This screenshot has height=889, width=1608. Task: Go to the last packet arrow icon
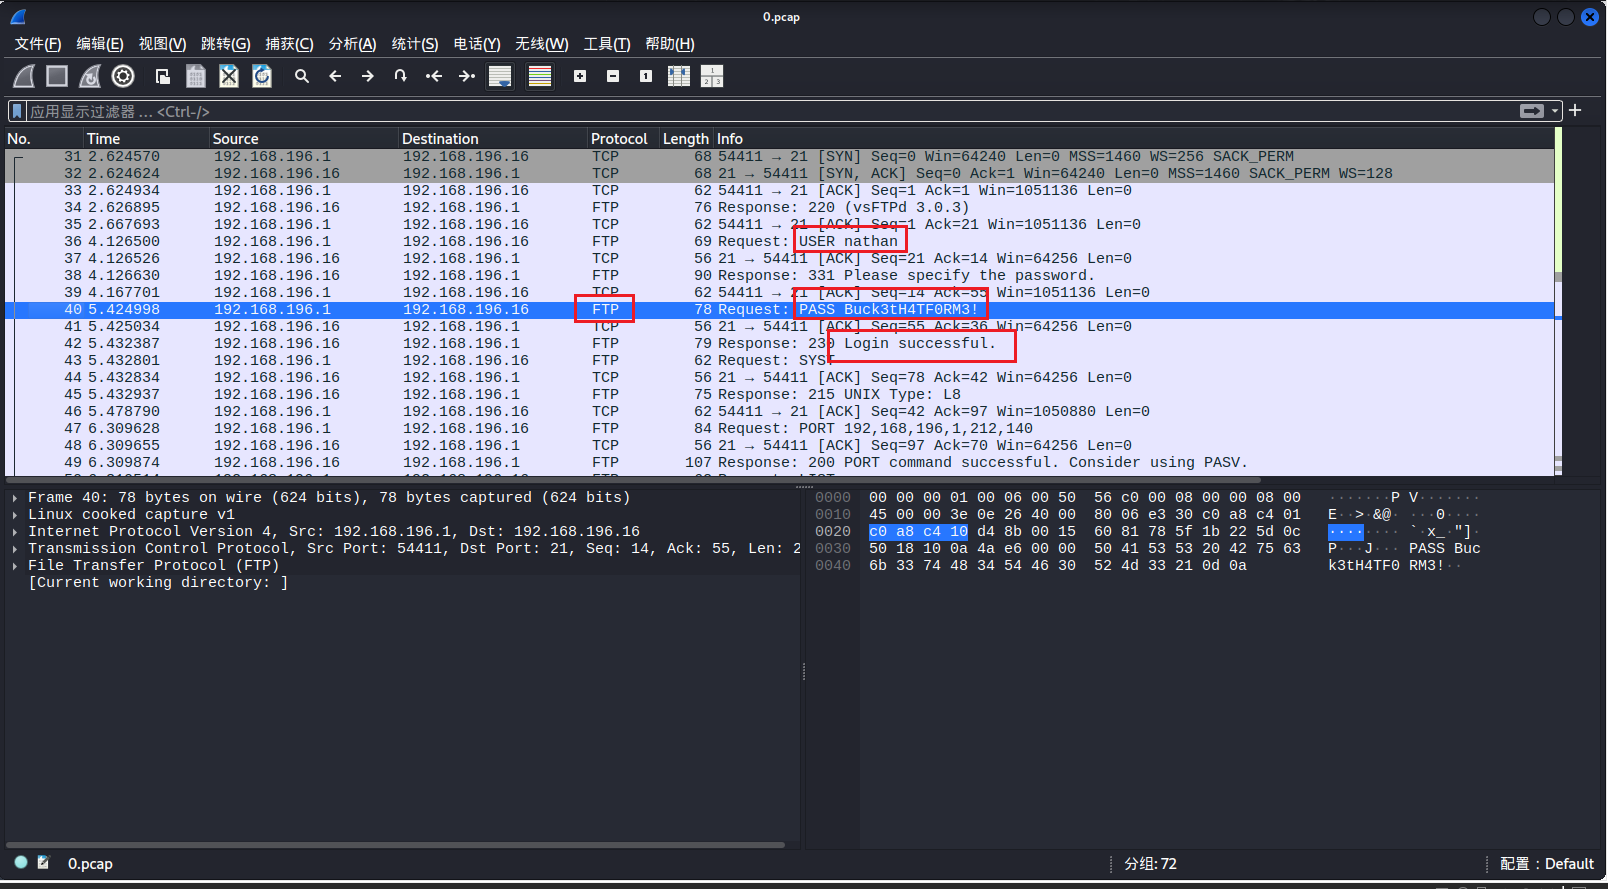pos(466,76)
